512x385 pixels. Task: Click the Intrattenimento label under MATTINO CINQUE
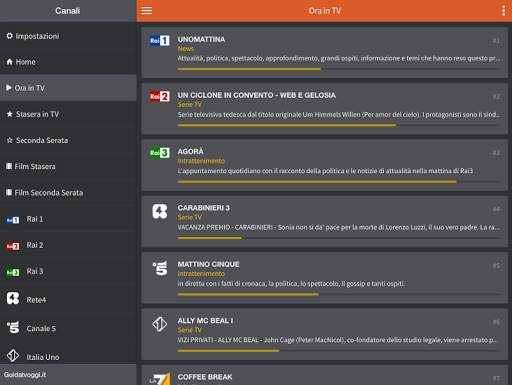(201, 274)
